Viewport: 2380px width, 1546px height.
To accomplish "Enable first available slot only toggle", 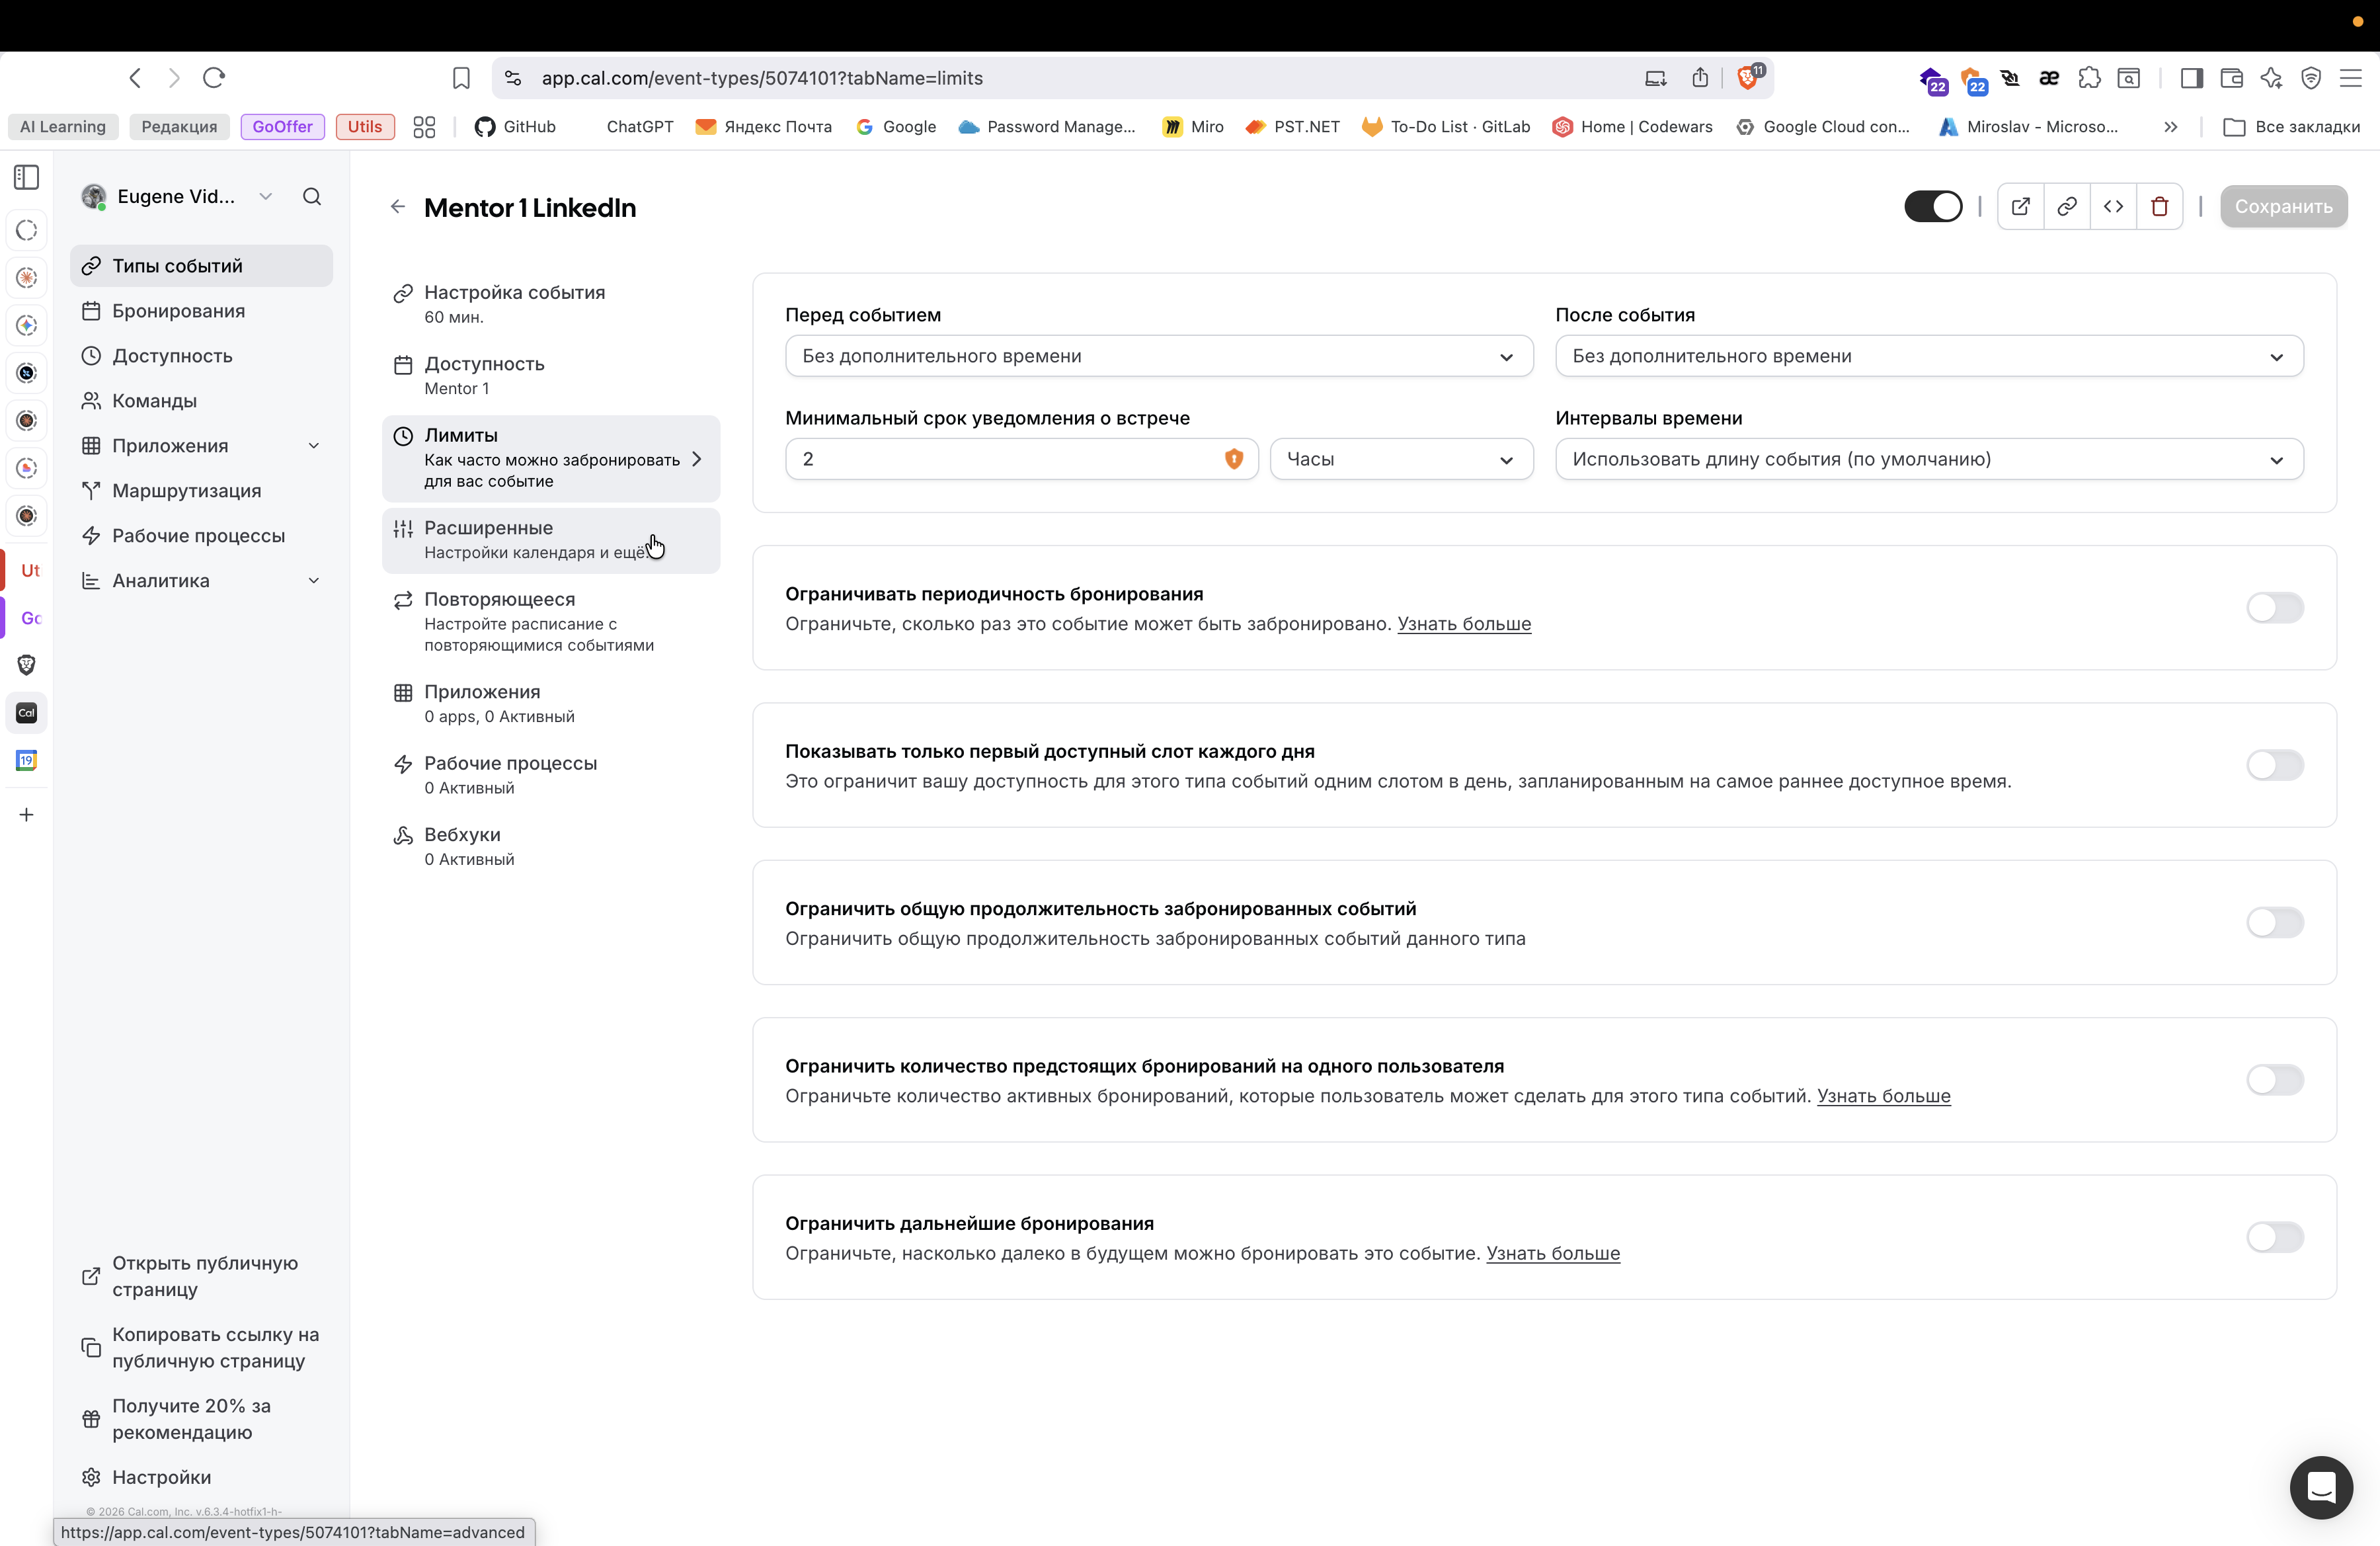I will [2275, 765].
